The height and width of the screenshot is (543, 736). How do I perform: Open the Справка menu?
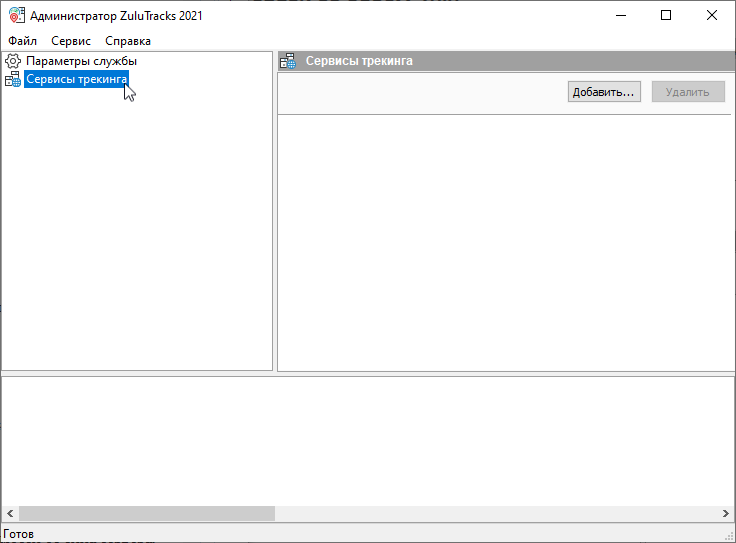tap(128, 41)
